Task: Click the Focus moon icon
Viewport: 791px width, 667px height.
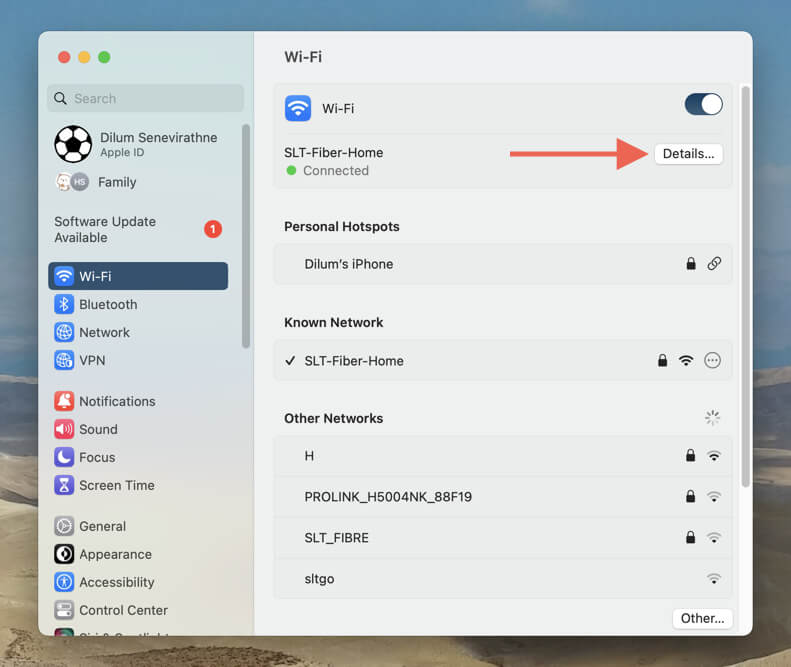Action: [x=64, y=457]
